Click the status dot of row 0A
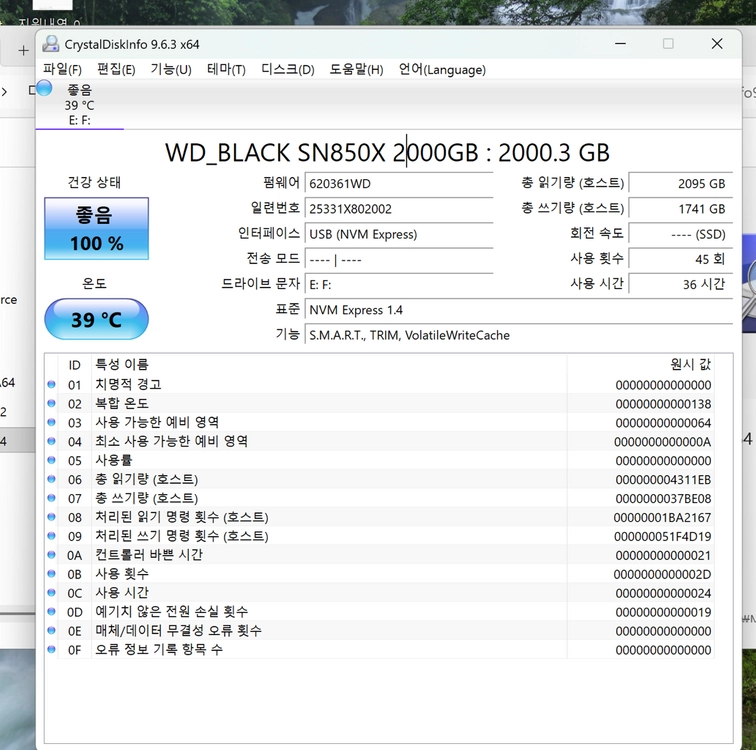The width and height of the screenshot is (756, 750). pyautogui.click(x=52, y=554)
